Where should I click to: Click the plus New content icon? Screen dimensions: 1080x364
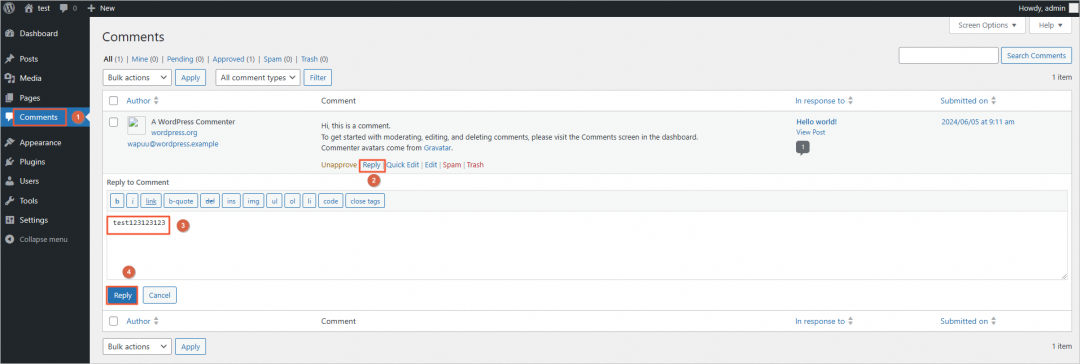pyautogui.click(x=91, y=8)
